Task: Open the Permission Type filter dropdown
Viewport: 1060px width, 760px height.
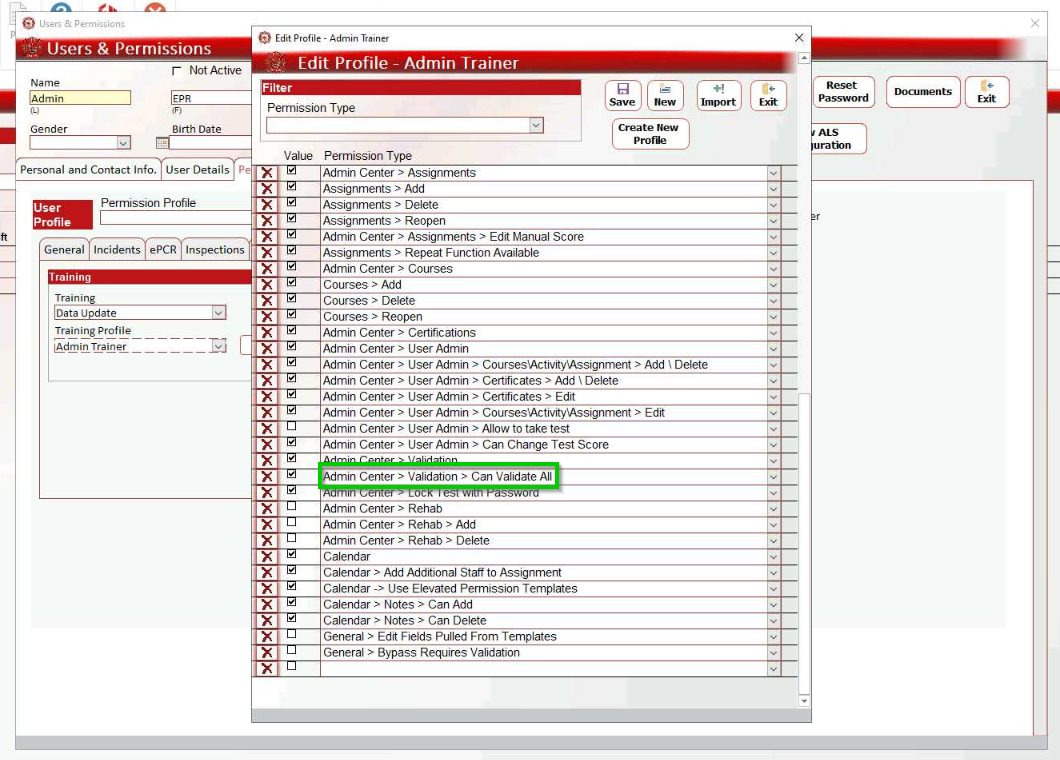Action: pos(536,125)
